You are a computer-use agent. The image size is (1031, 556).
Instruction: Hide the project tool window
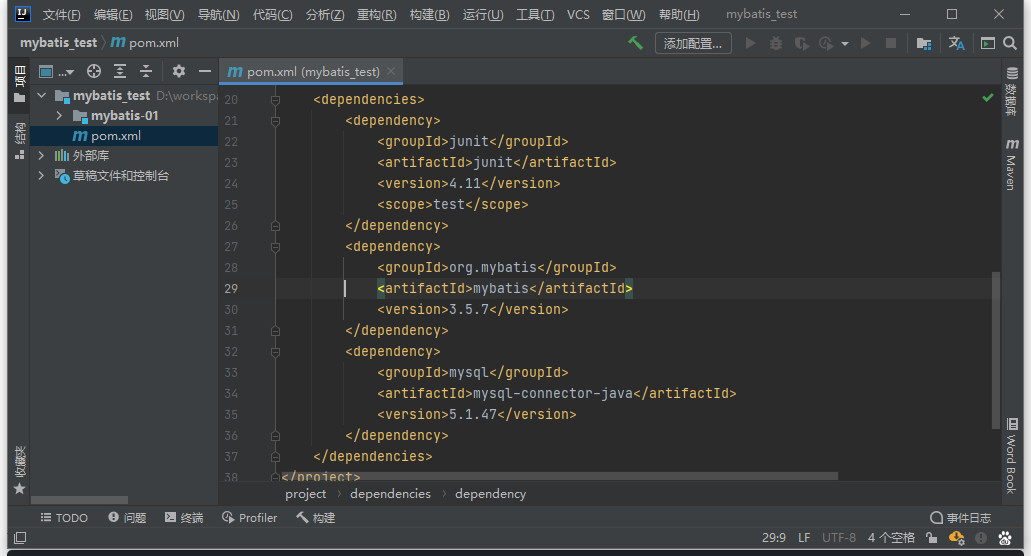tap(205, 71)
